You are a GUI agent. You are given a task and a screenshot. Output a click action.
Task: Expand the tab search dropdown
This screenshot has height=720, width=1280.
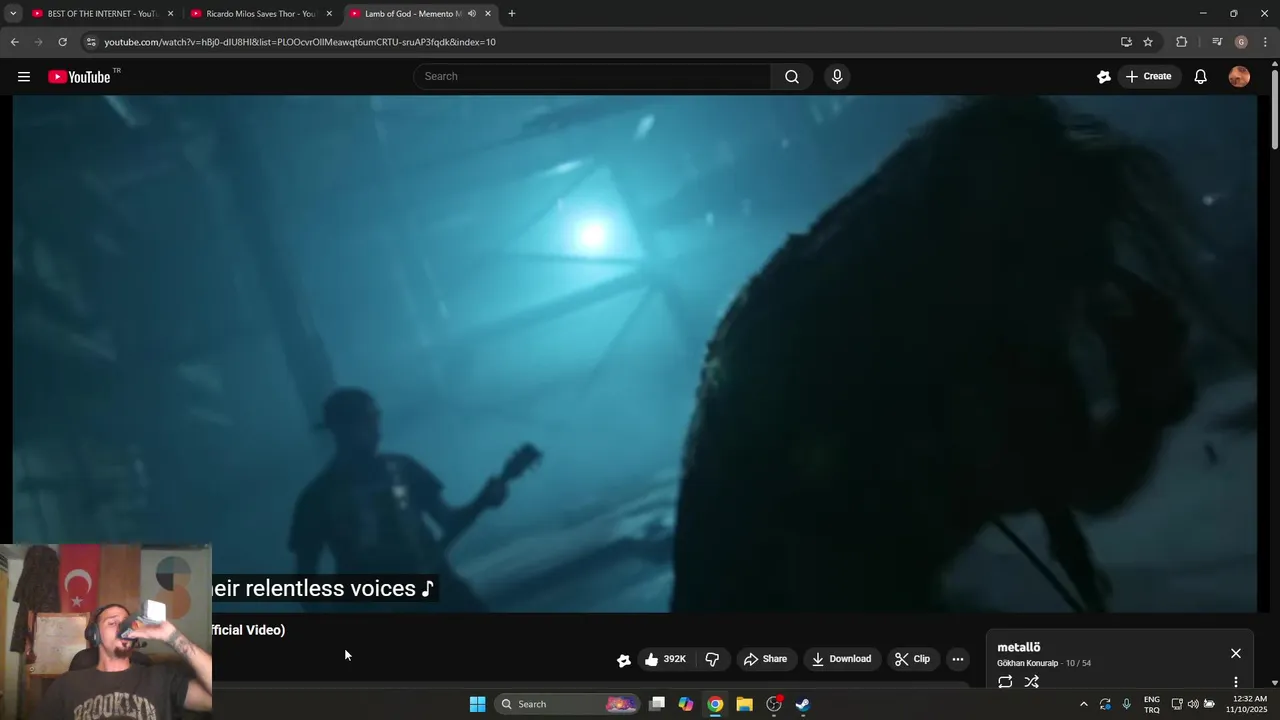pos(13,14)
